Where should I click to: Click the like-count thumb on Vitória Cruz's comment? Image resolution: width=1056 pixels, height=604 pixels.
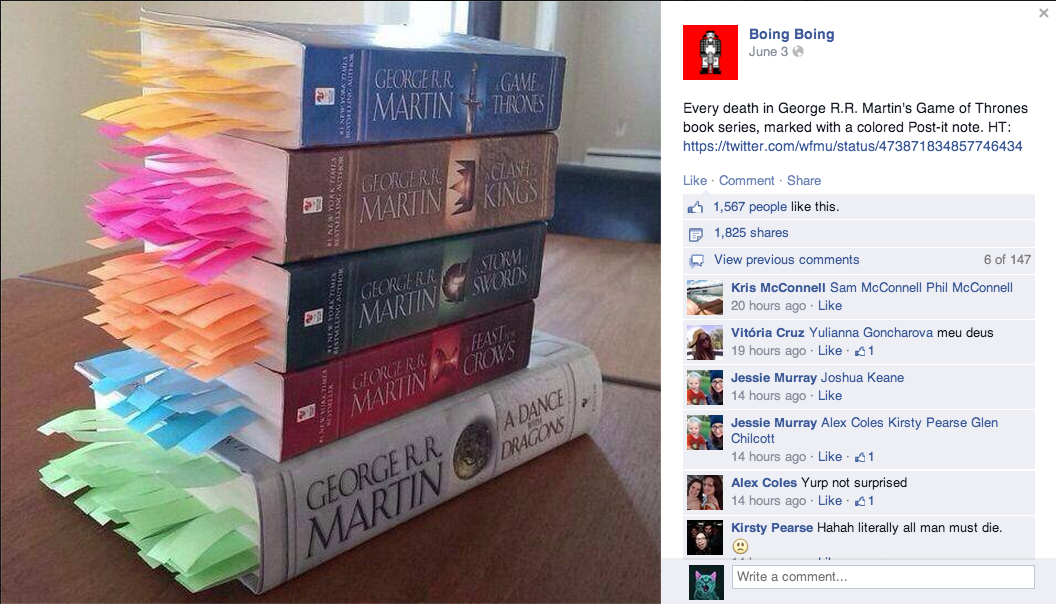tap(860, 351)
